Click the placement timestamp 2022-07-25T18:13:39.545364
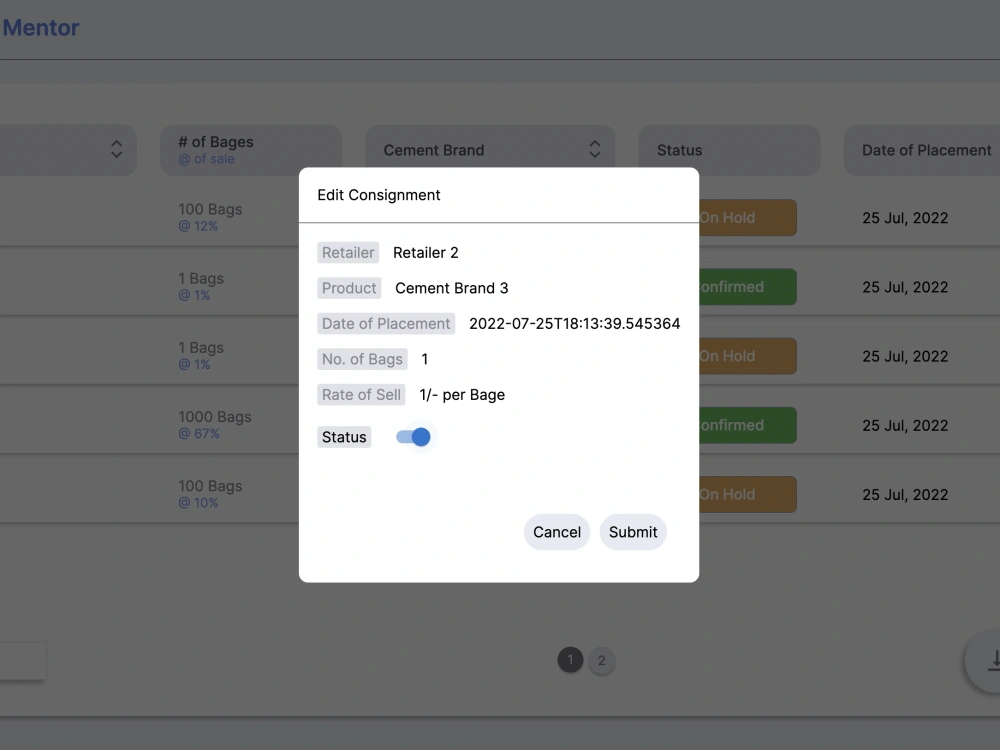The image size is (1000, 750). (575, 324)
